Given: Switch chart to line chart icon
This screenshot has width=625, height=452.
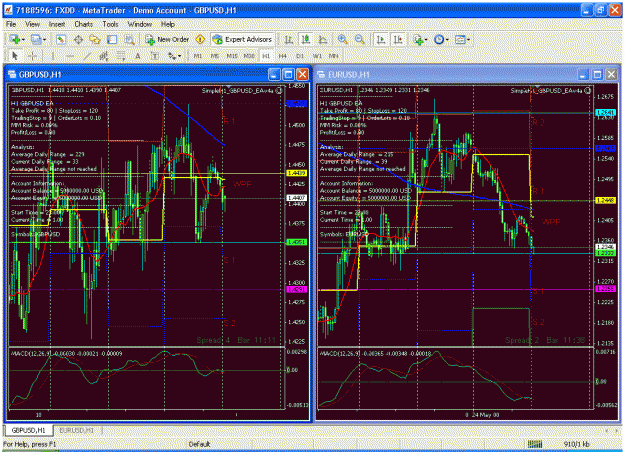Looking at the screenshot, I should 323,39.
